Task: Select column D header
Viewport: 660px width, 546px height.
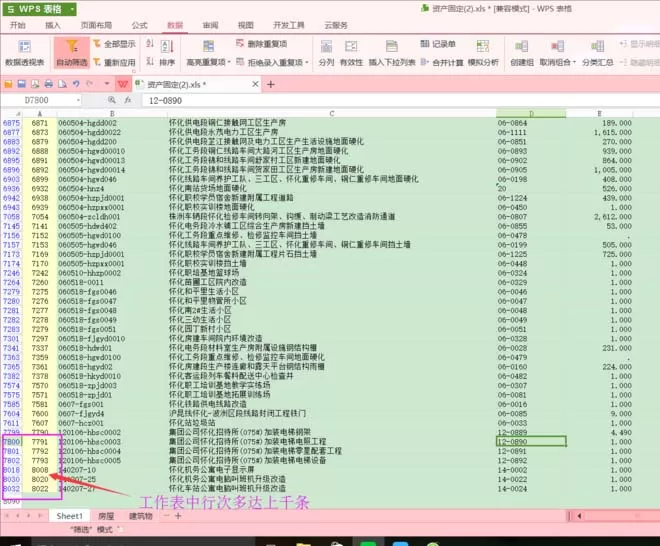Action: coord(531,114)
